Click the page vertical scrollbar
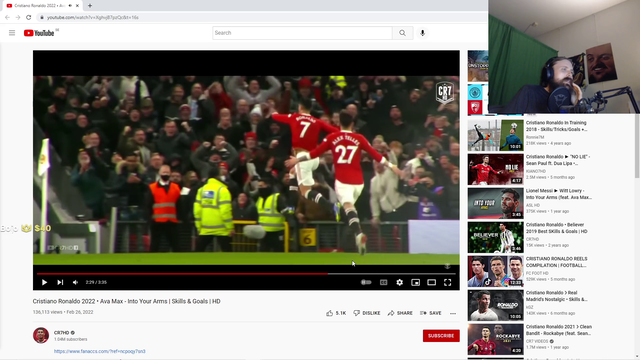The image size is (640, 360). click(x=637, y=147)
